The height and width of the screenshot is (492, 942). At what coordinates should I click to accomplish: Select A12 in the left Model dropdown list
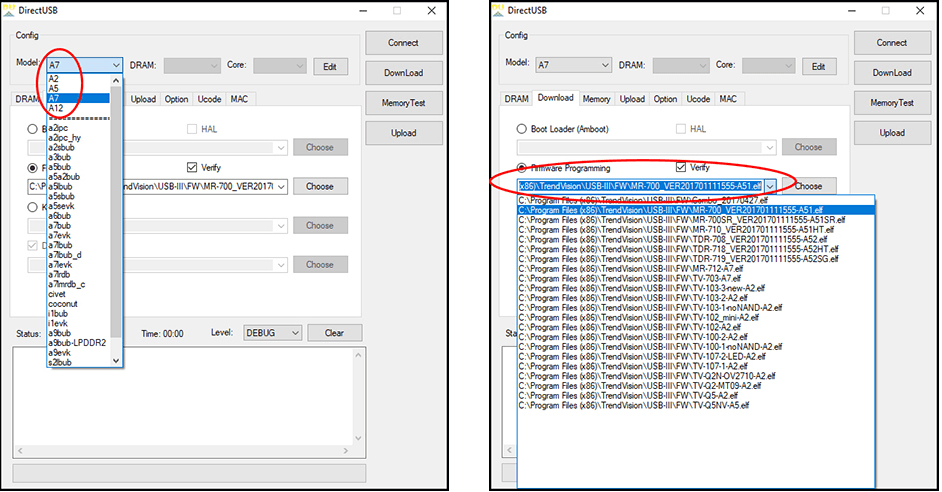57,108
